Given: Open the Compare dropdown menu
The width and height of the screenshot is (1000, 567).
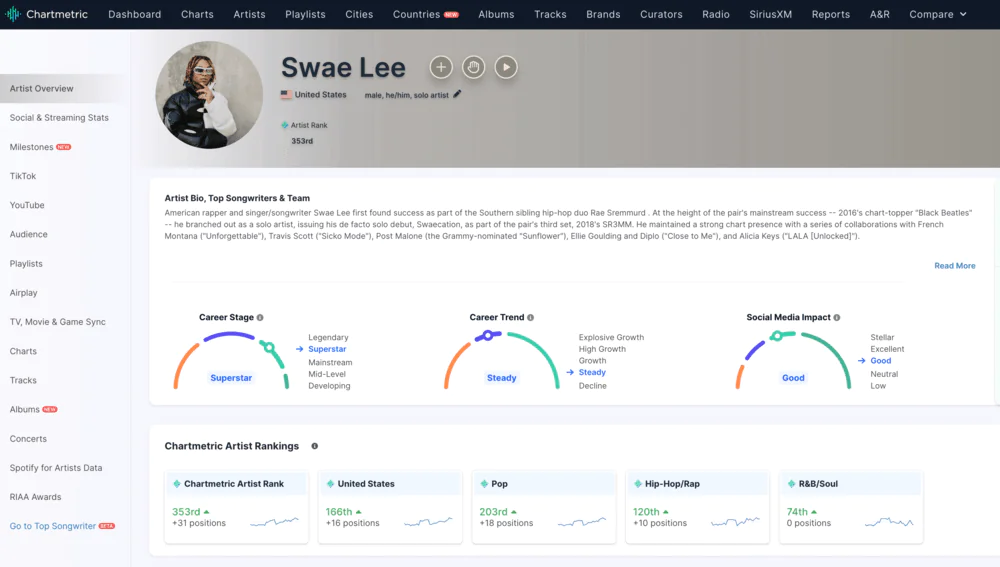Looking at the screenshot, I should pos(938,14).
